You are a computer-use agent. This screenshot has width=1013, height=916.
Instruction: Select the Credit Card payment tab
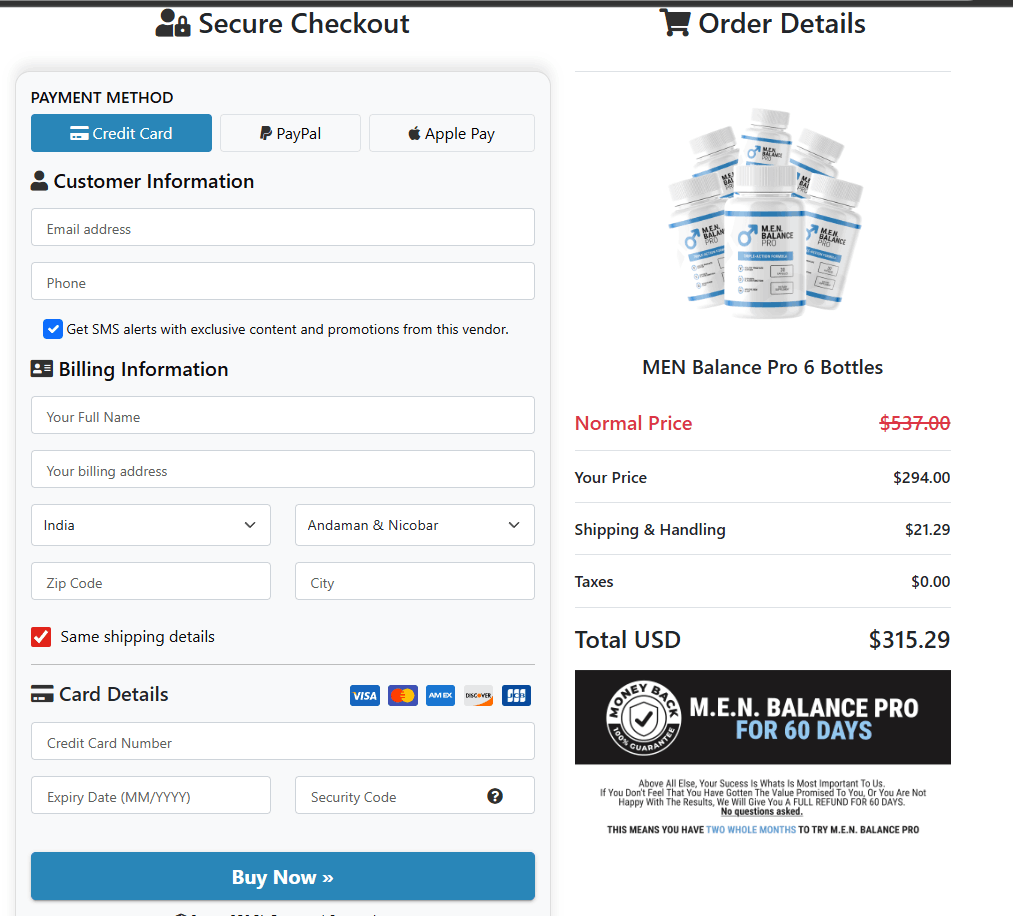[x=121, y=133]
